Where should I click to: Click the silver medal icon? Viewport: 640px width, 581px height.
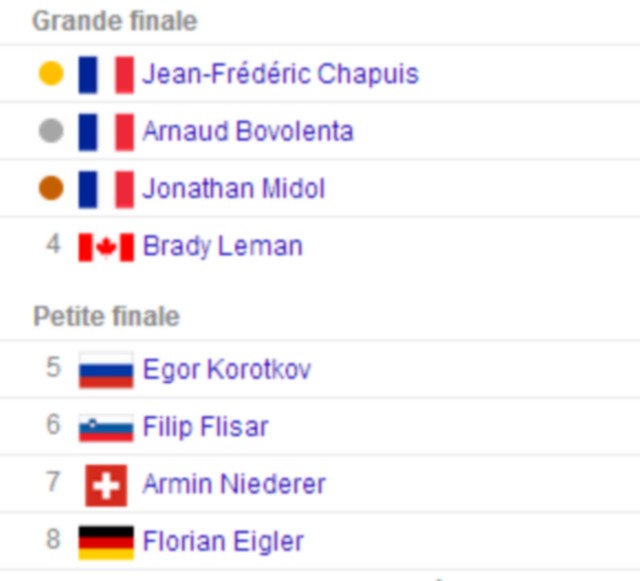point(51,131)
